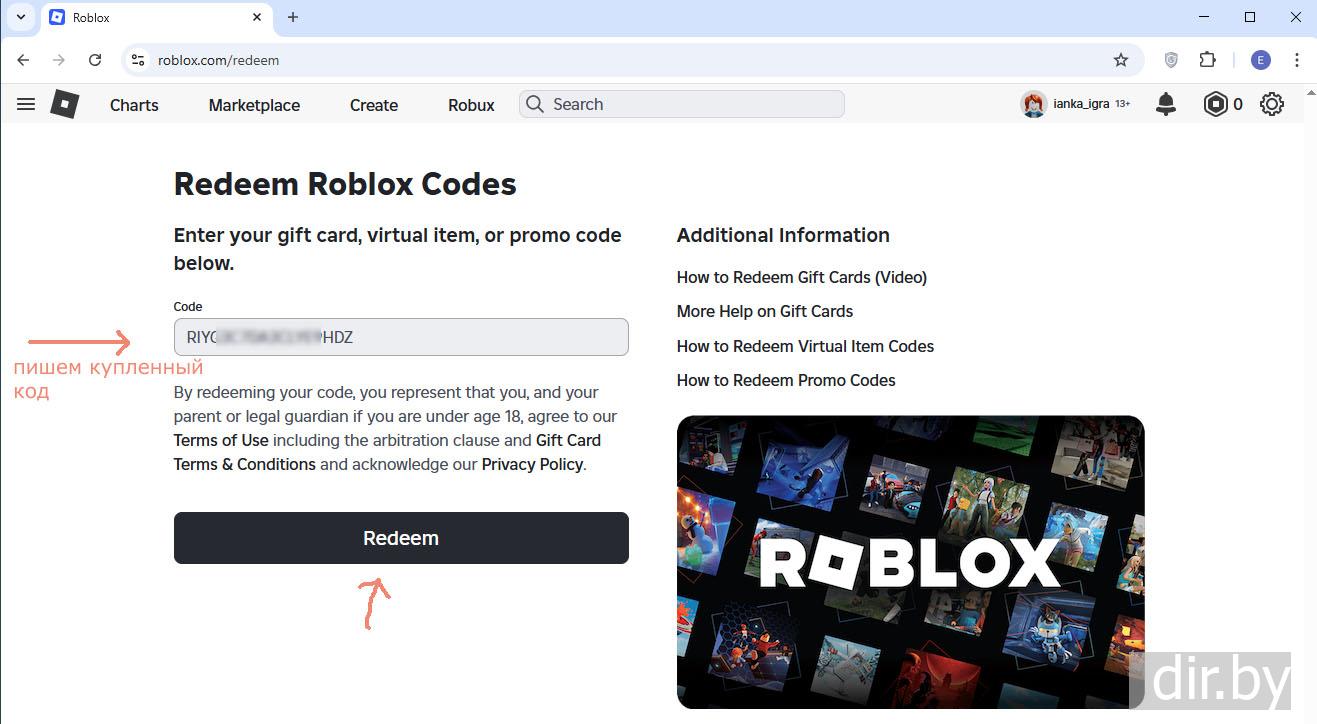Image resolution: width=1317 pixels, height=724 pixels.
Task: Open the browser extensions puzzle icon
Action: 1207,60
